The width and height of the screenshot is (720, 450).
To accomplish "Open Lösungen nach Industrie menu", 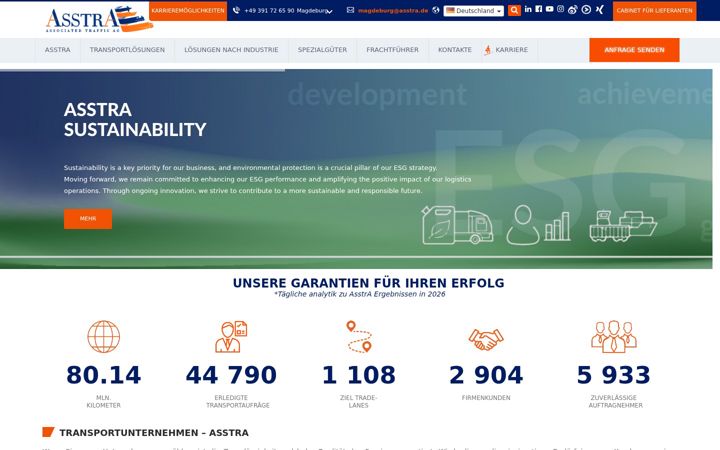I will coord(231,50).
